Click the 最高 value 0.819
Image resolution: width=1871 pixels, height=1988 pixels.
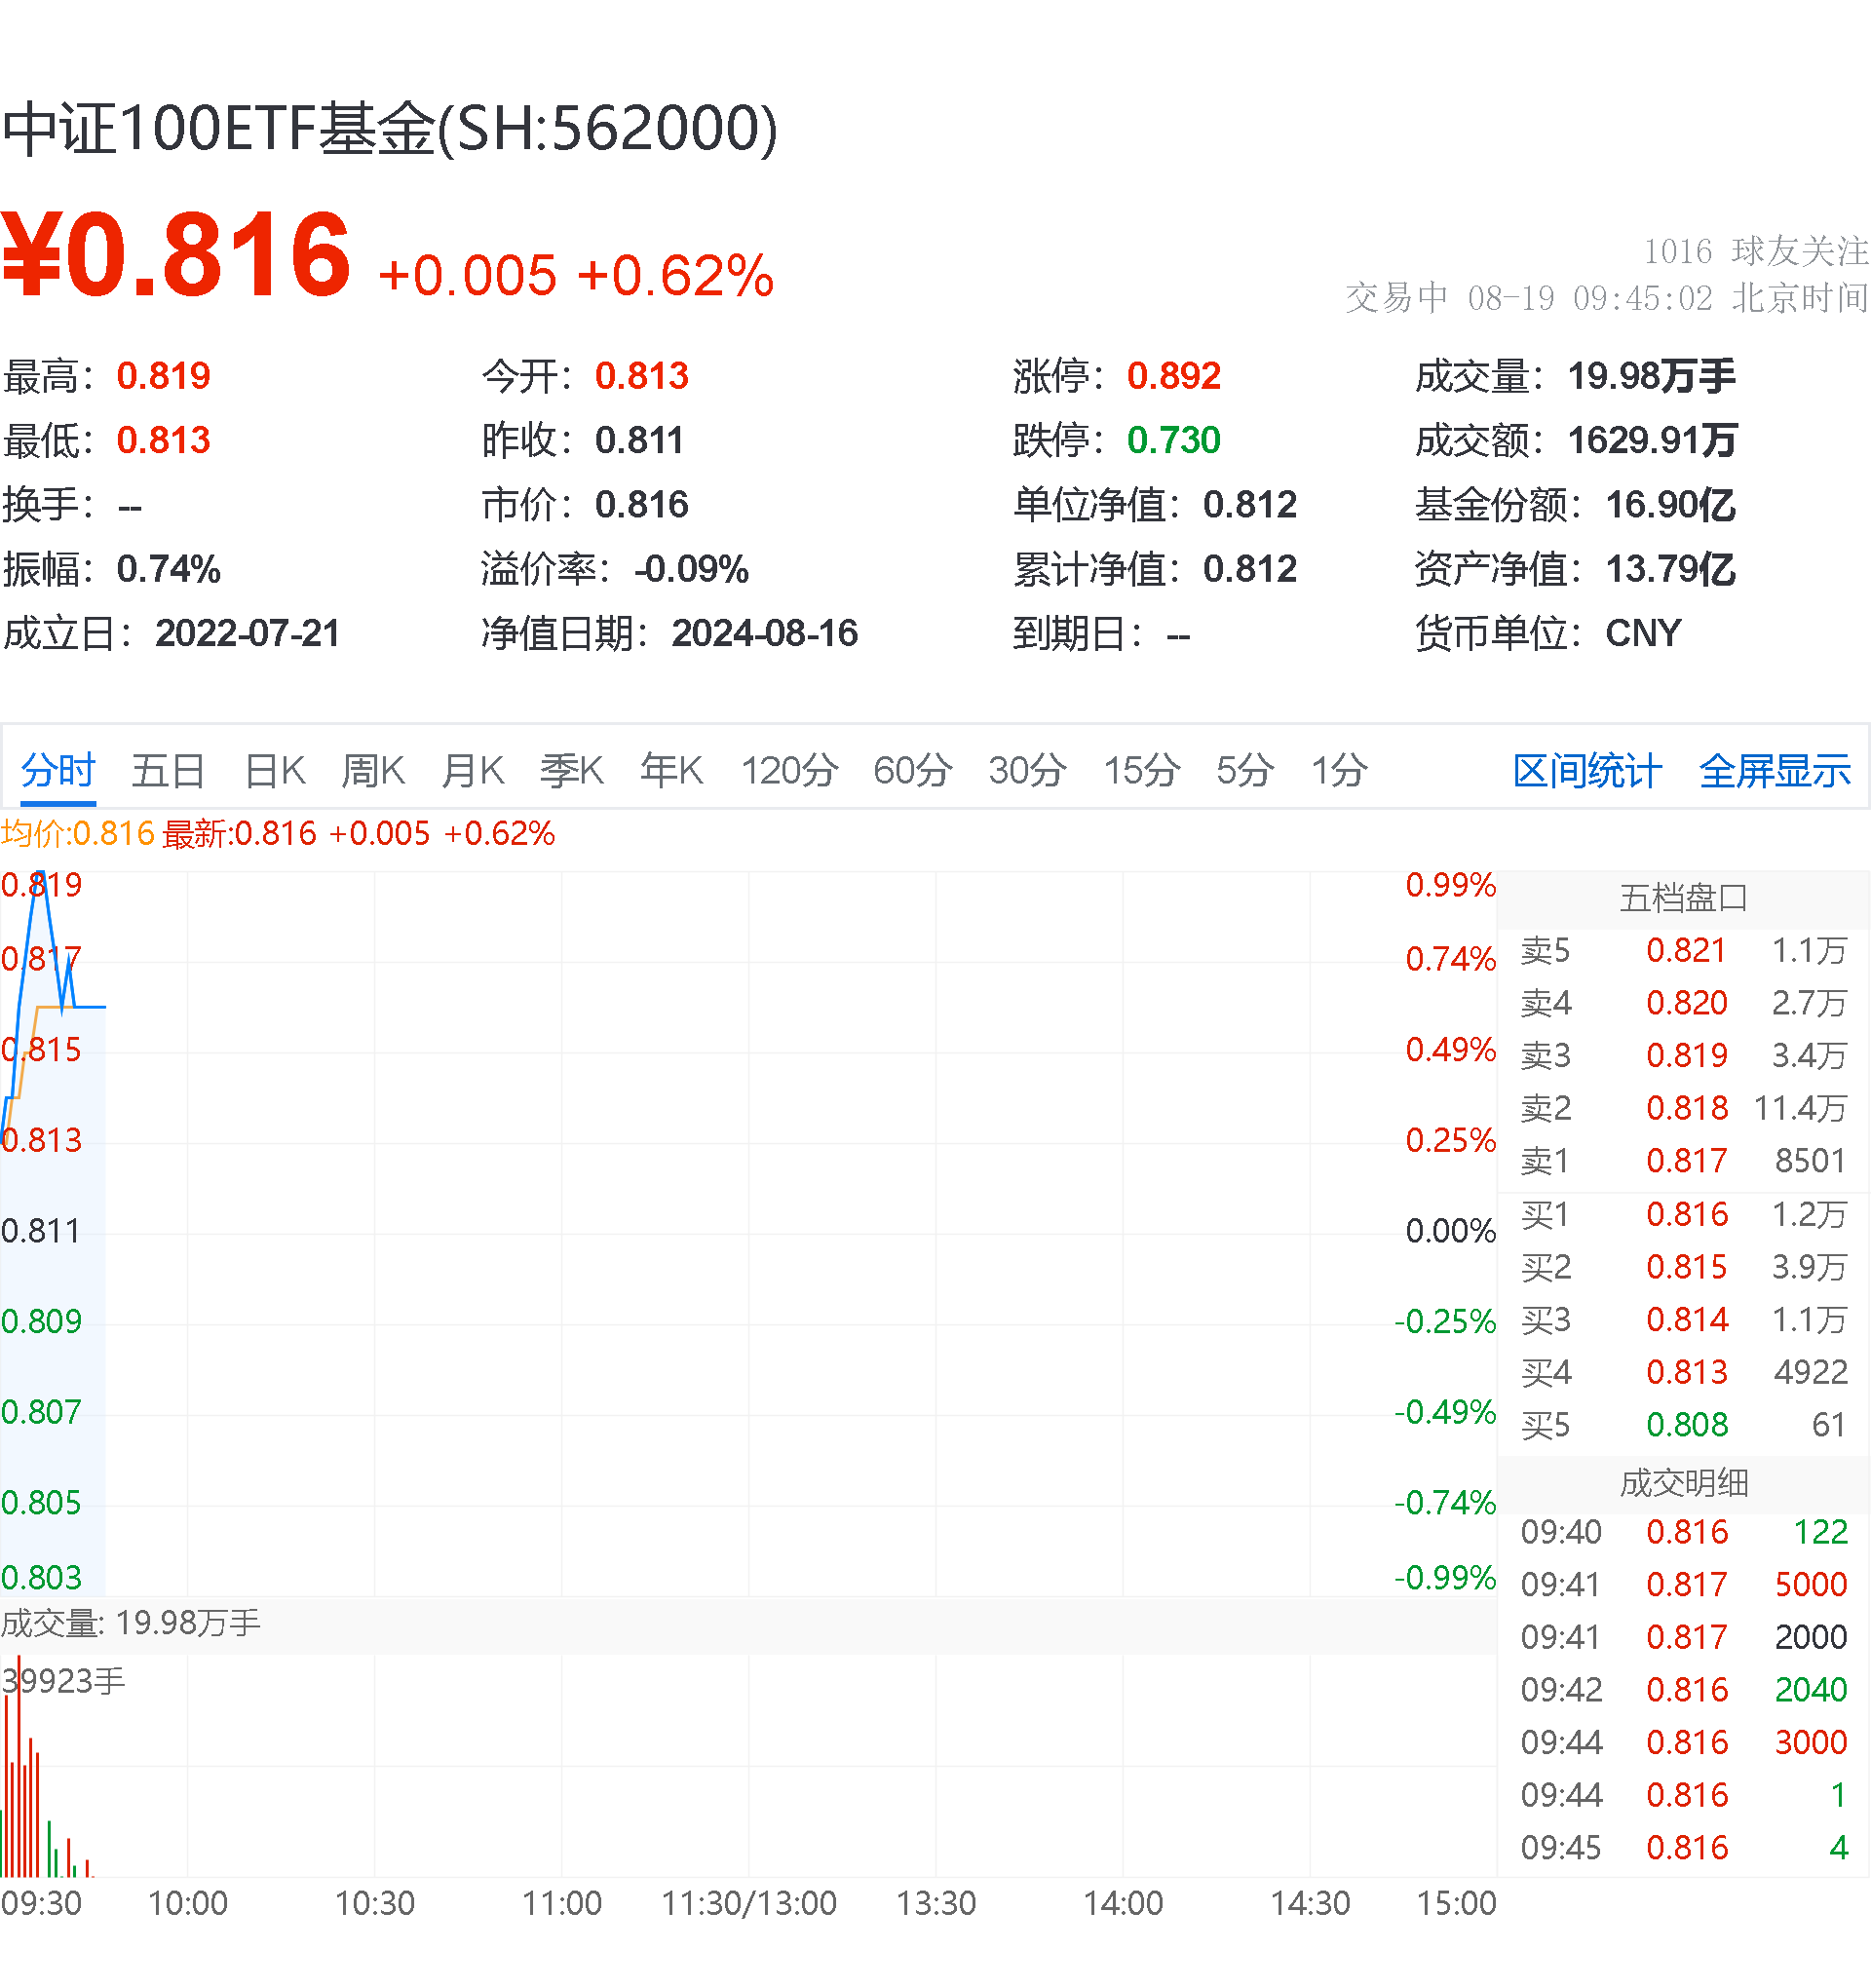point(164,376)
